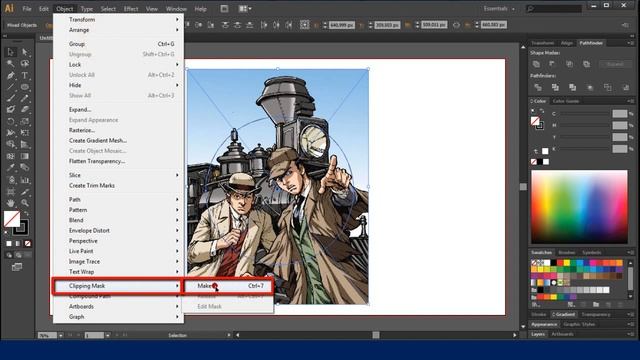Screen dimensions: 640x360
Task: Click the Crop pathfinder icon
Action: tap(590, 87)
